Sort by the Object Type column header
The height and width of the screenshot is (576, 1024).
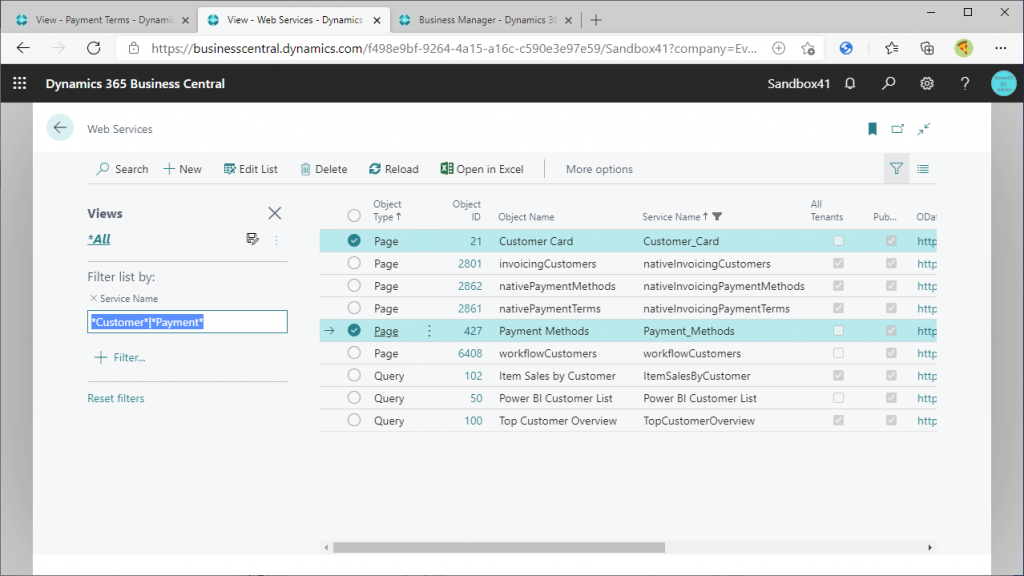coord(387,210)
